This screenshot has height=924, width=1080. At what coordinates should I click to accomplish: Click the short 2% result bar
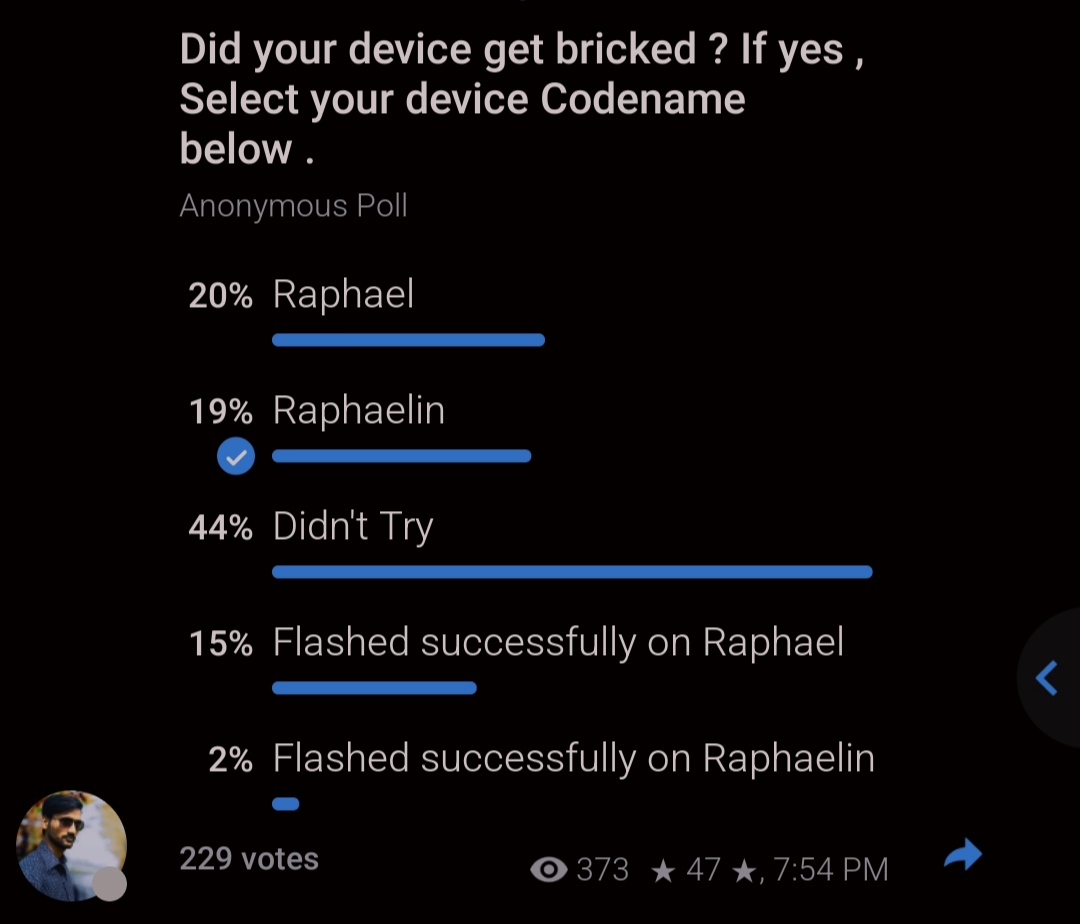pyautogui.click(x=285, y=803)
